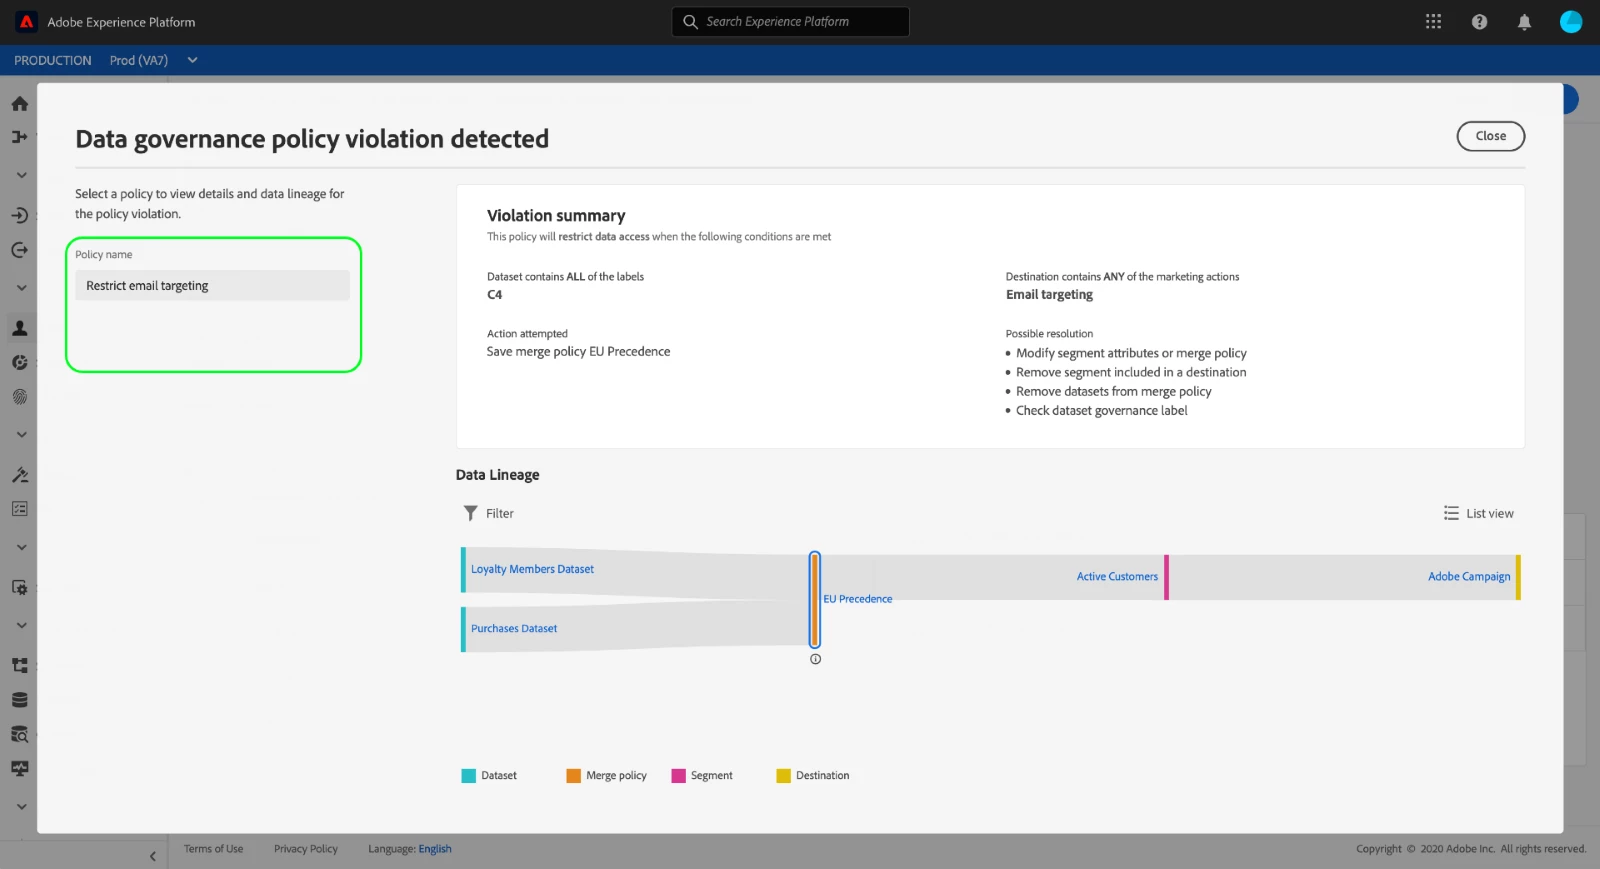Open the Home icon in sidebar
Viewport: 1600px width, 869px height.
pyautogui.click(x=19, y=104)
